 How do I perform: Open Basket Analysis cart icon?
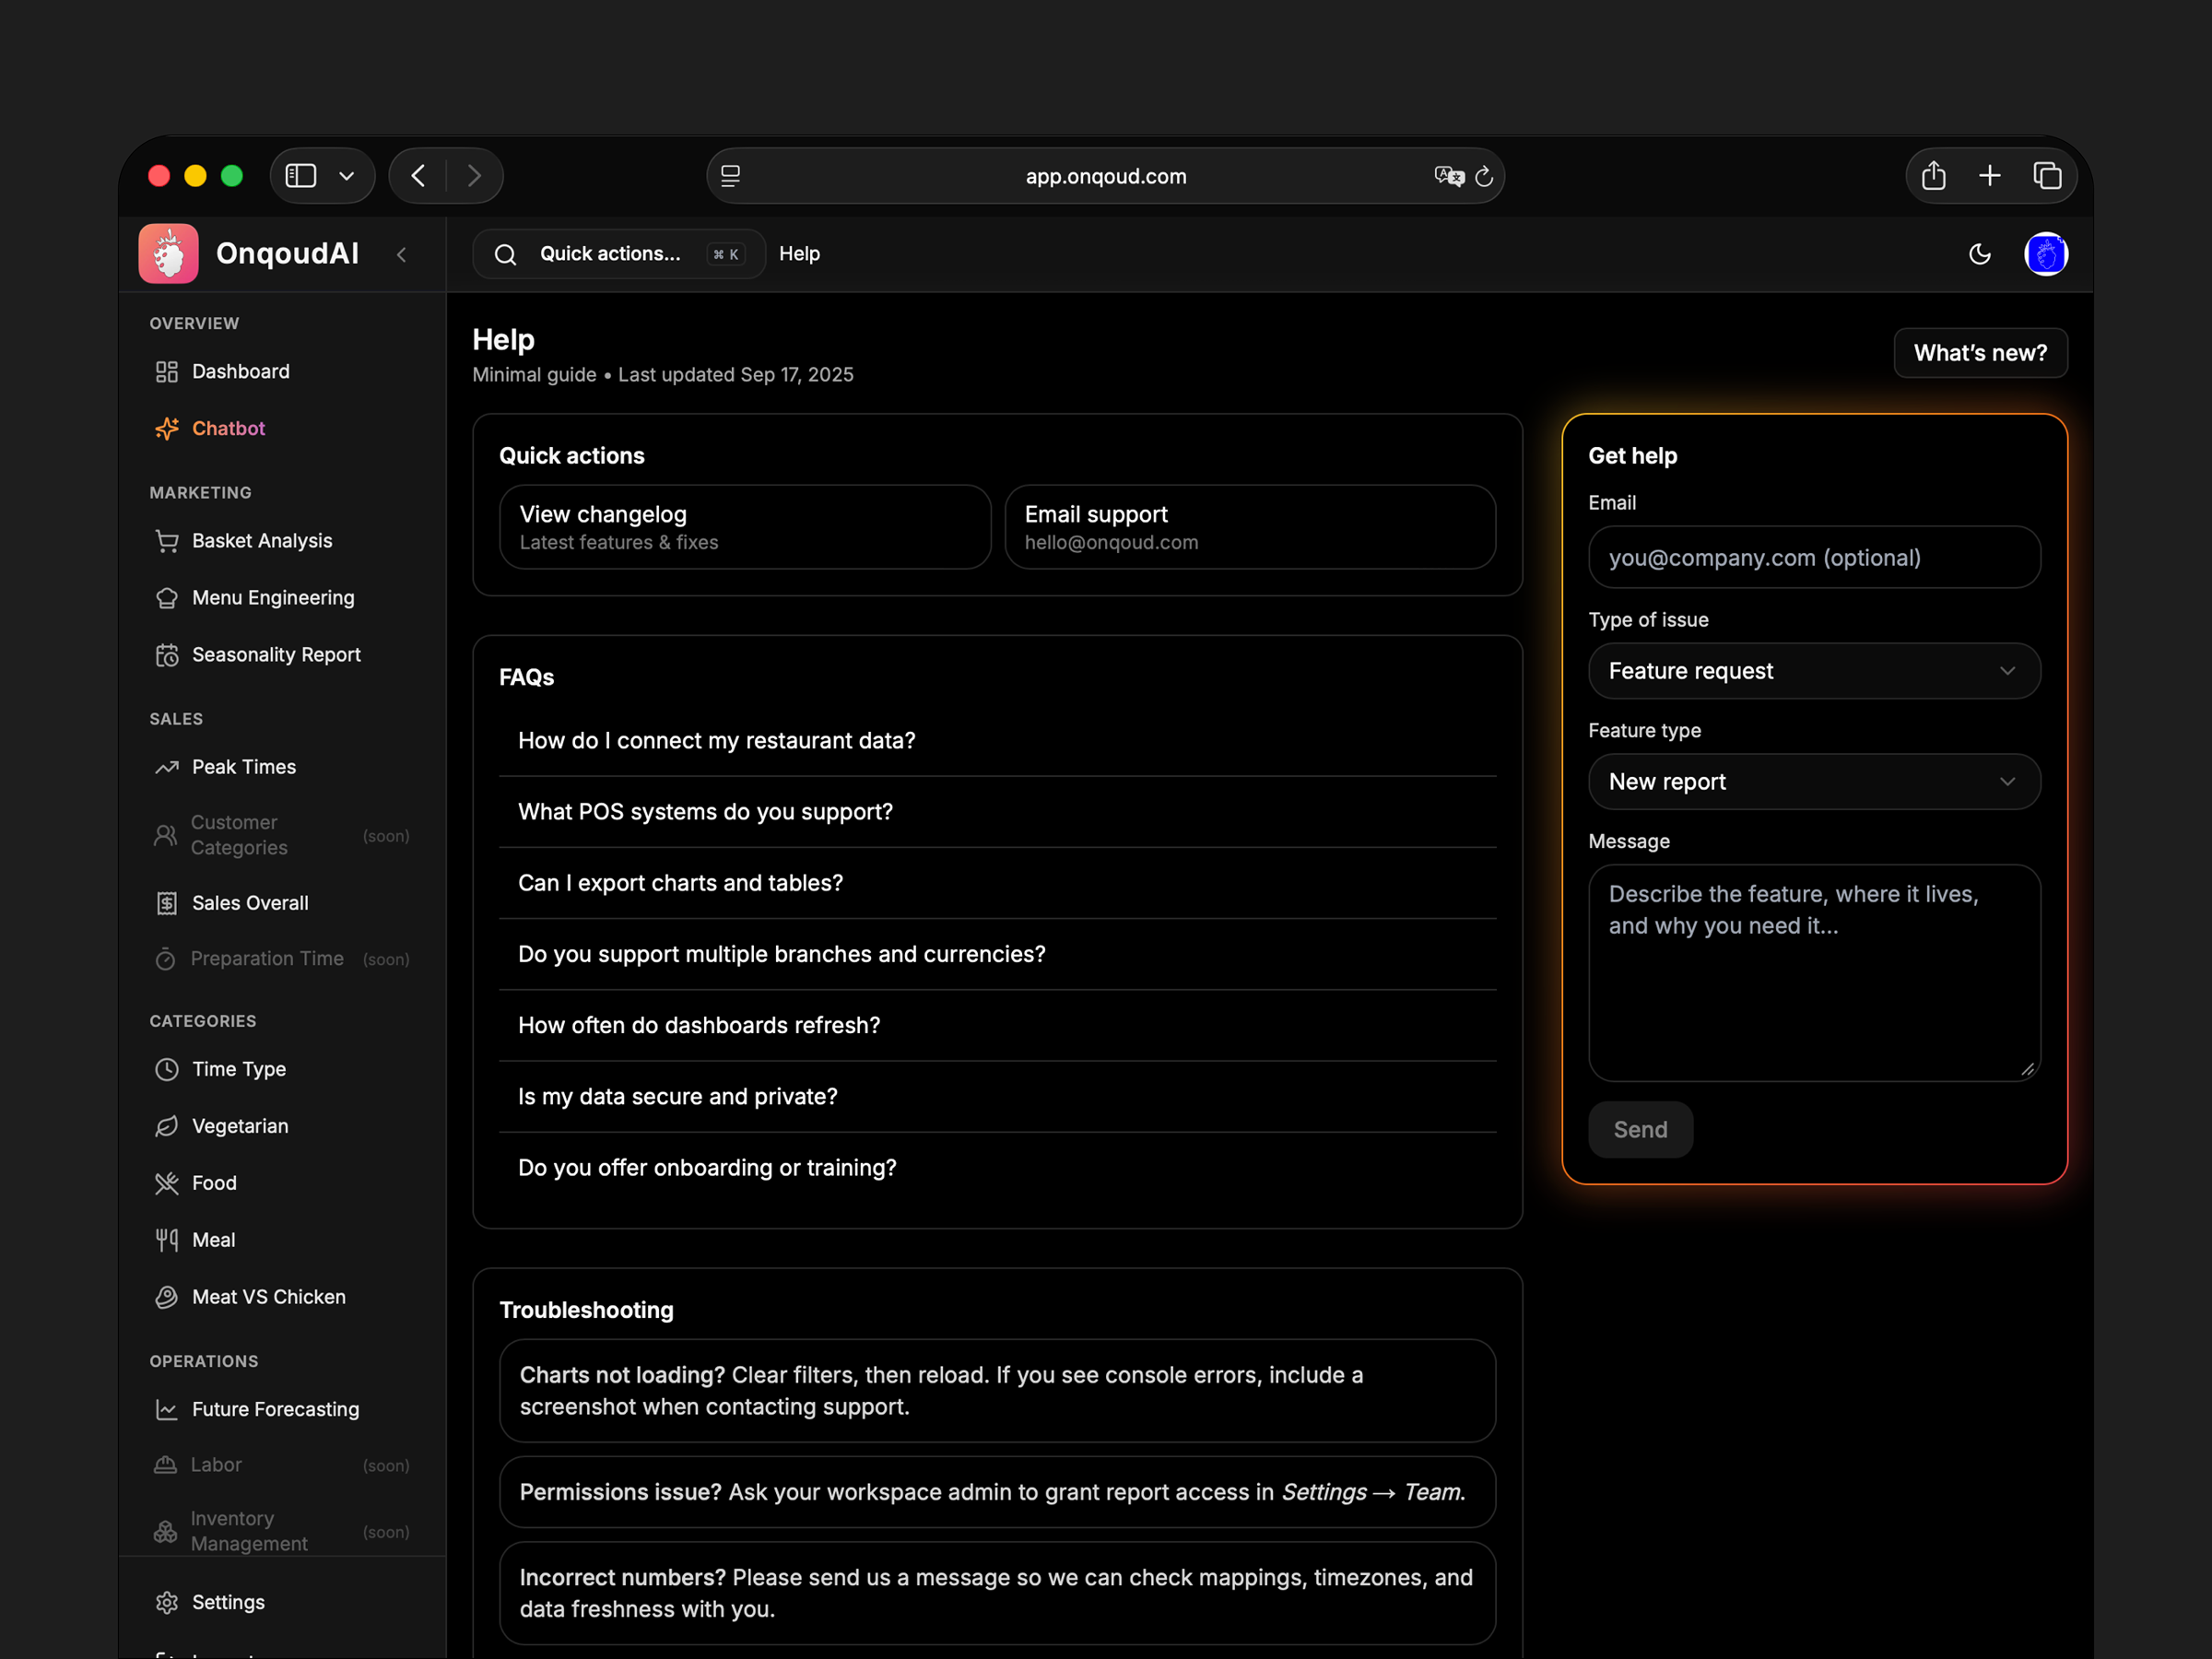pyautogui.click(x=166, y=541)
